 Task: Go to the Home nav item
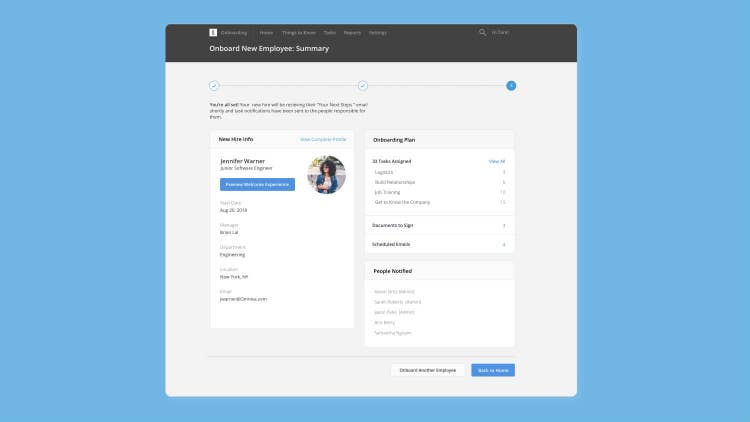click(x=266, y=33)
